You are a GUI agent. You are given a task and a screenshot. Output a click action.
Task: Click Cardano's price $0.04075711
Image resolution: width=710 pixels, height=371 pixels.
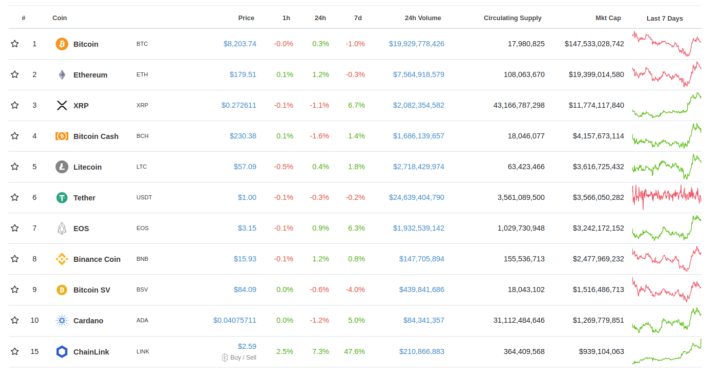click(x=235, y=320)
